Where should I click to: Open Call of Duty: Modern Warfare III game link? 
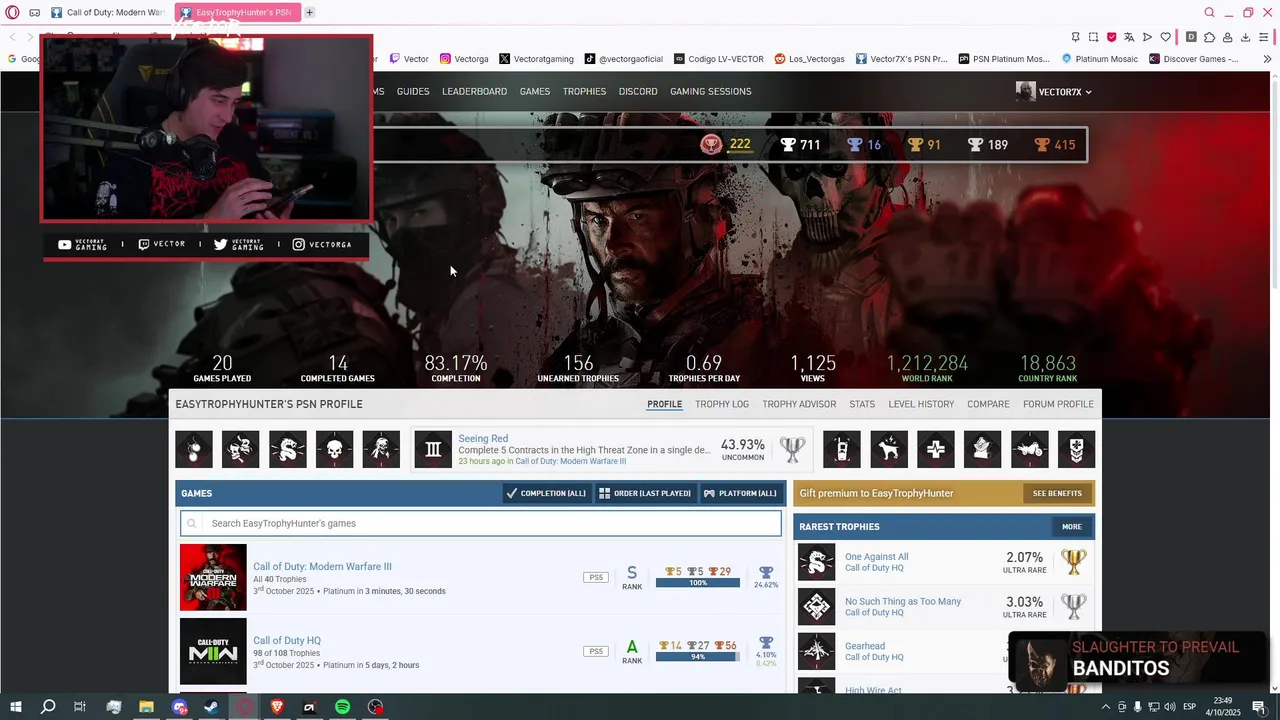(322, 567)
